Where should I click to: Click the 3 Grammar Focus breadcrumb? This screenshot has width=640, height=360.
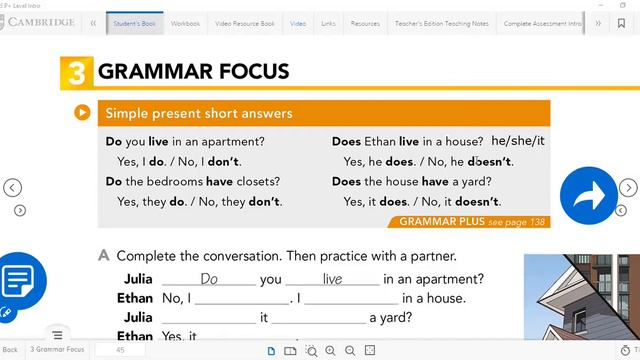[58, 349]
